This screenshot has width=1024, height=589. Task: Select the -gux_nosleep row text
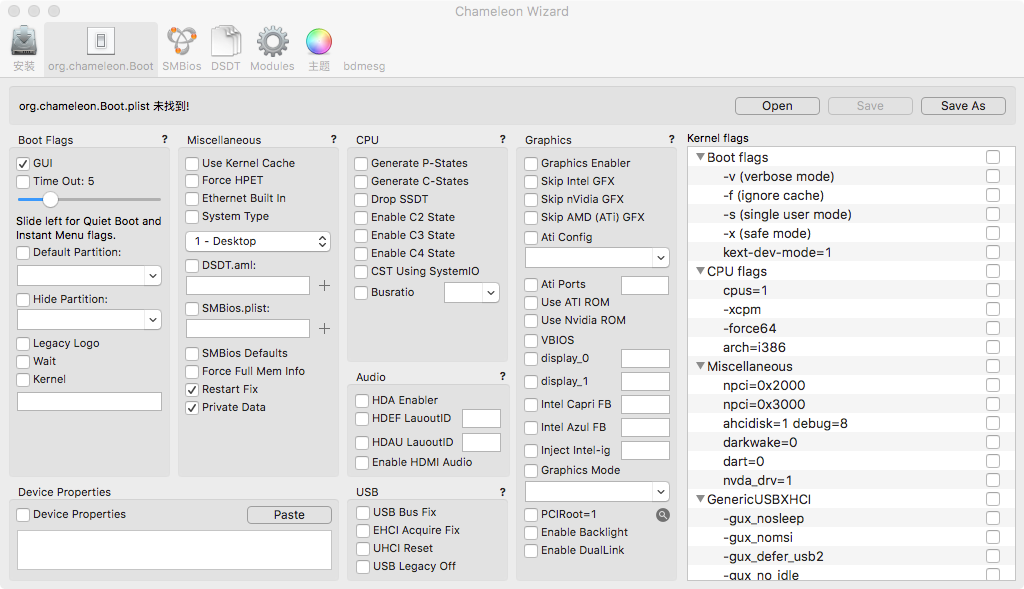[x=763, y=518]
